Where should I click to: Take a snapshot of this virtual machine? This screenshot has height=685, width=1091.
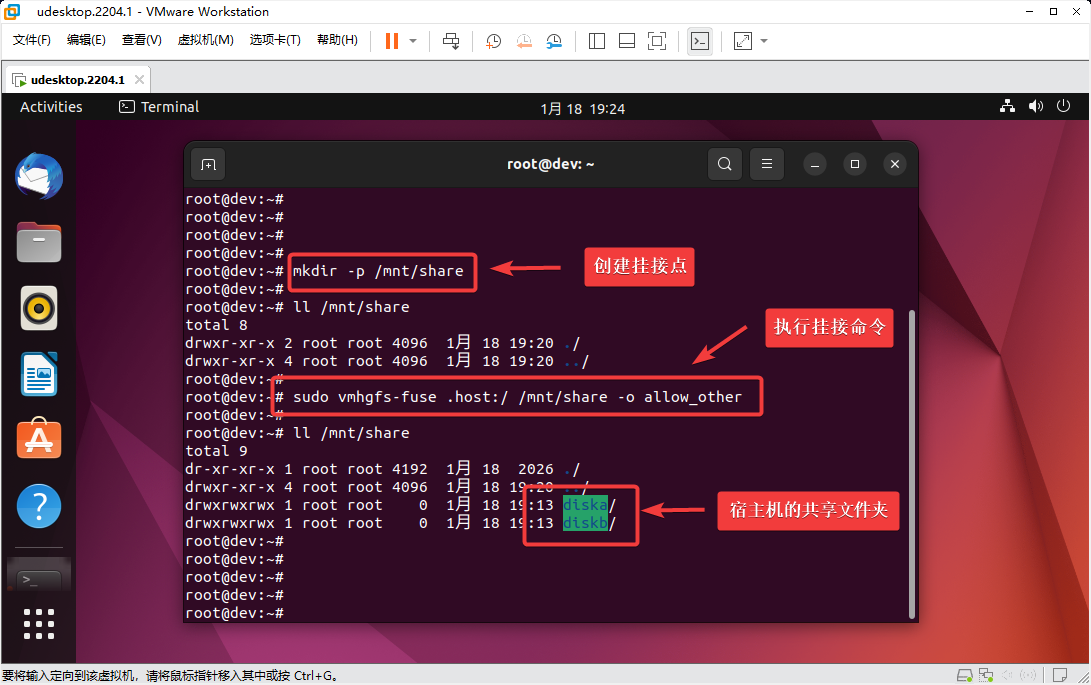pyautogui.click(x=494, y=41)
